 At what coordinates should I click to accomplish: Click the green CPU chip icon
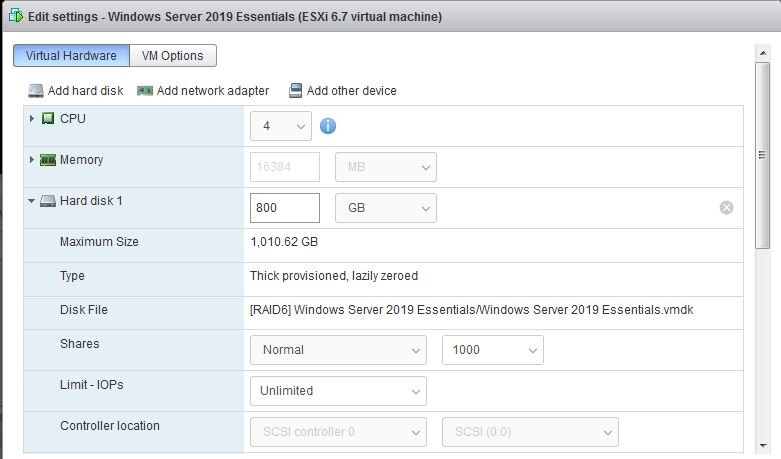pyautogui.click(x=48, y=119)
